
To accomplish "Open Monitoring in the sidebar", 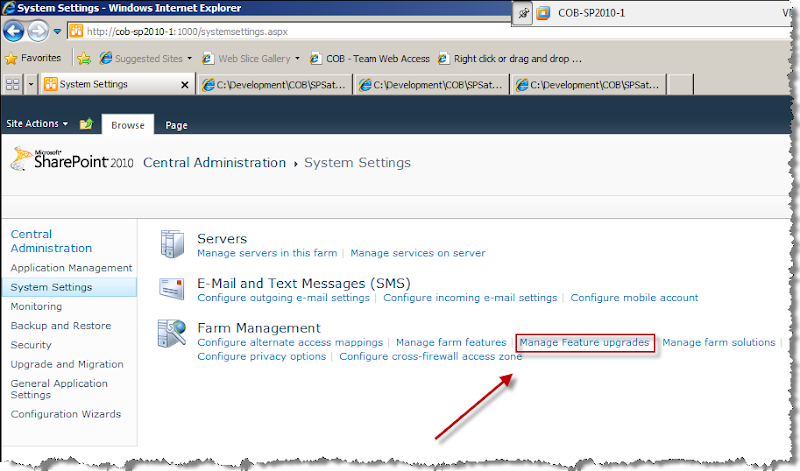I will [36, 306].
